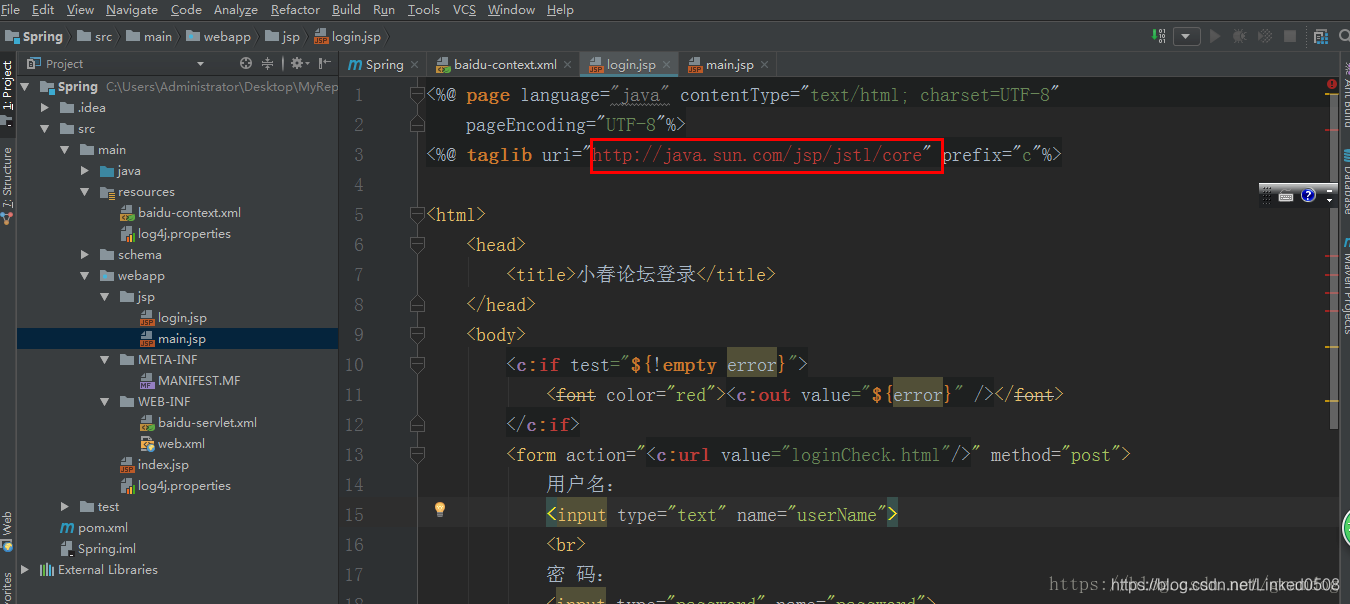1350x604 pixels.
Task: Switch to the baidu-context.xml tab
Action: coord(504,65)
